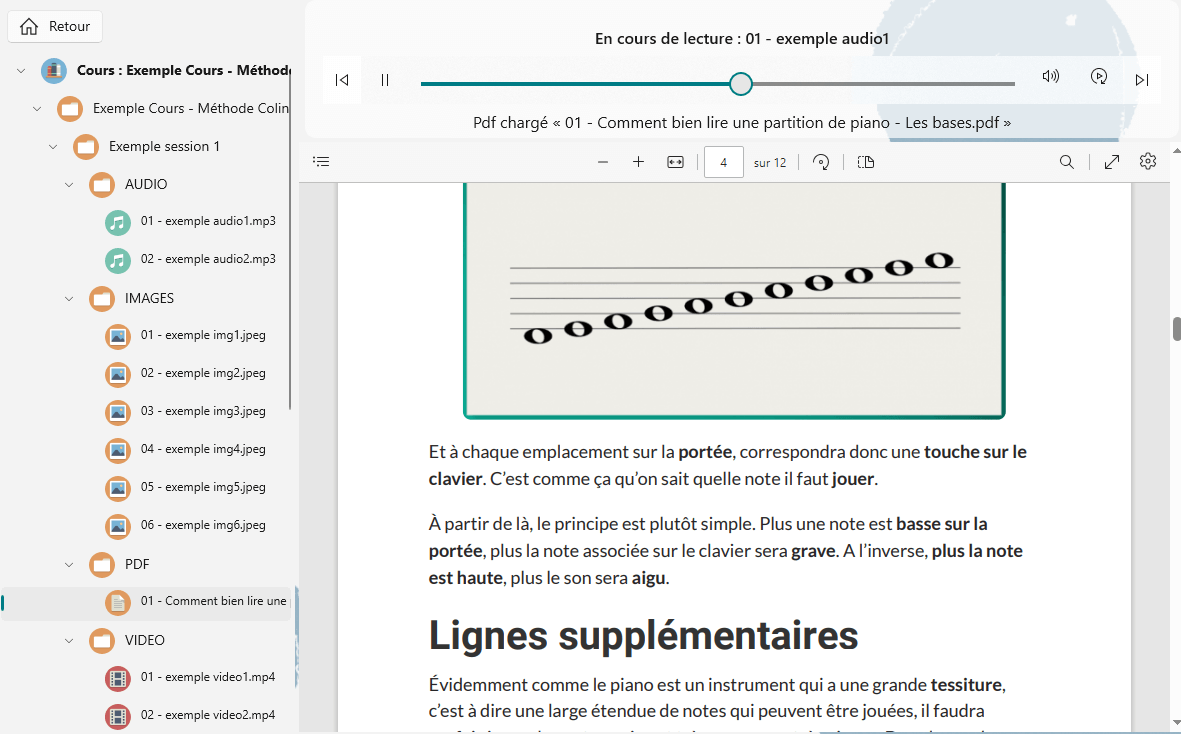Toggle the PDF sidebar outline
The image size is (1181, 734).
[x=322, y=162]
